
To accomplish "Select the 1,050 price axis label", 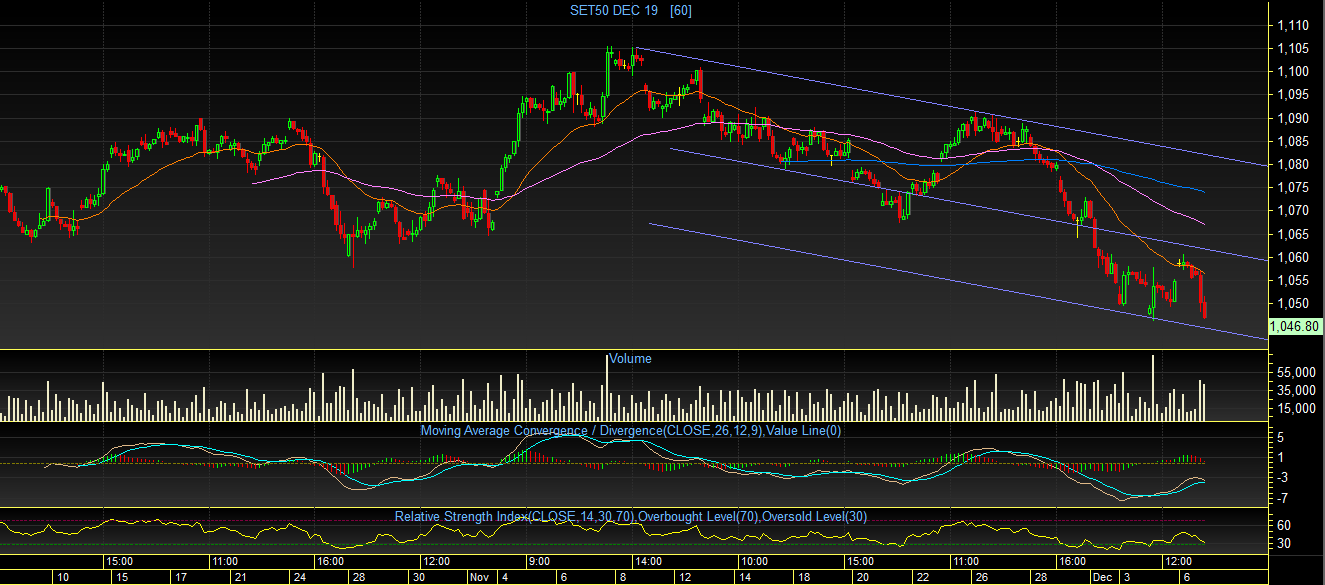I will pos(1293,303).
